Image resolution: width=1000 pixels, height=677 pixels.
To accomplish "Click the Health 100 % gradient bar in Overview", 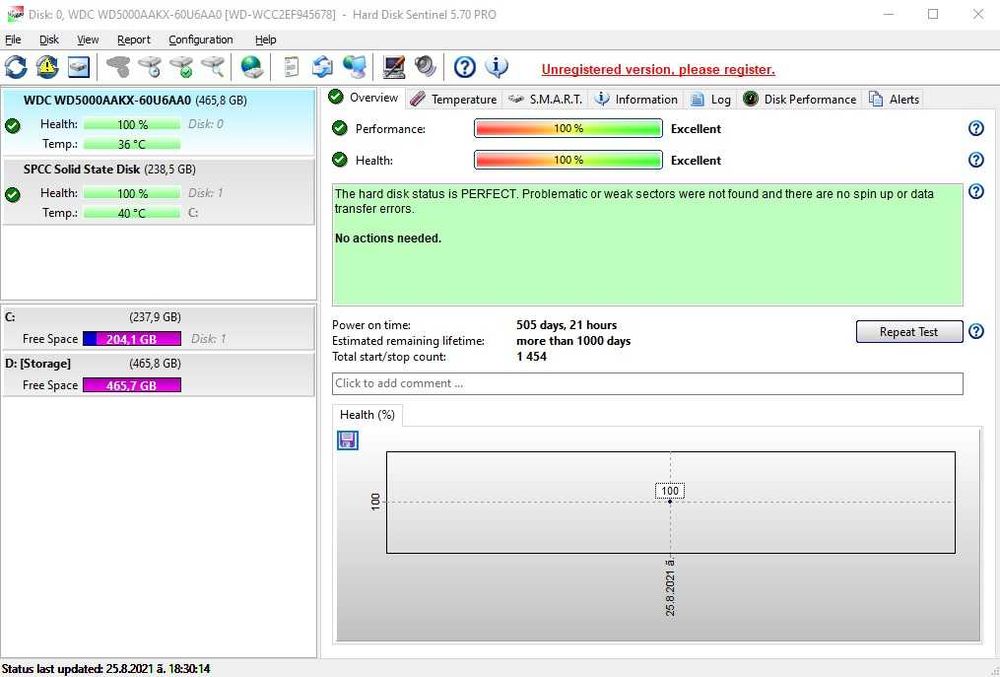I will tap(568, 160).
